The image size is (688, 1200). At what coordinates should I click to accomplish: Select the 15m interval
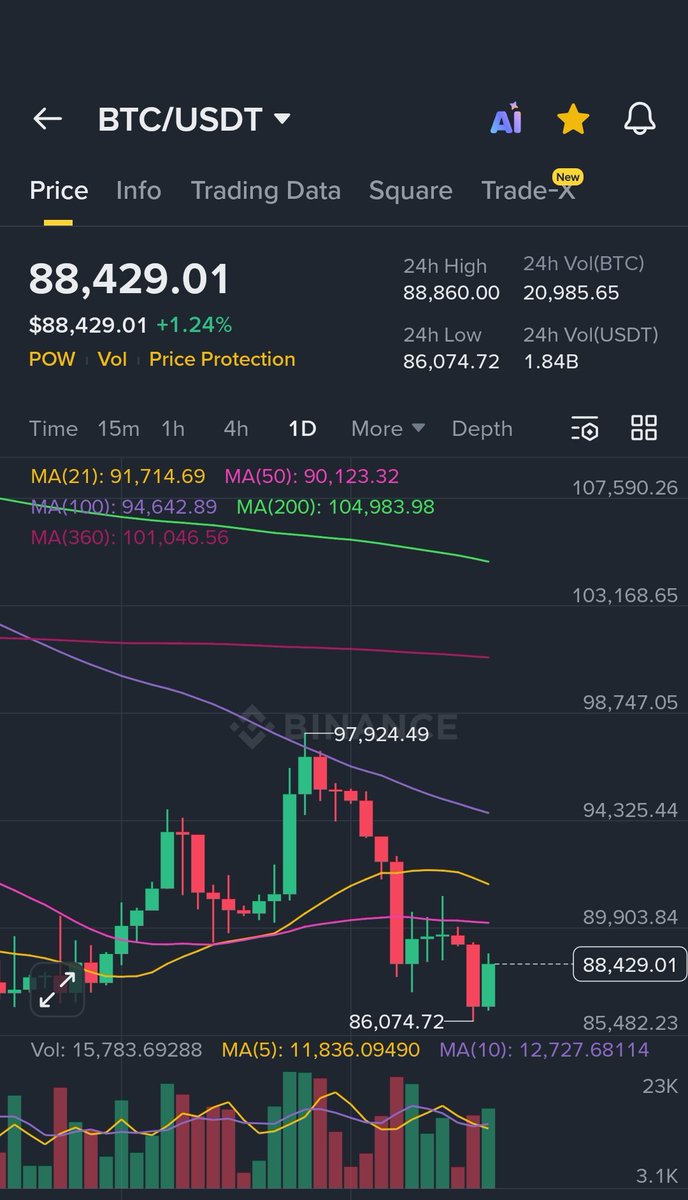(x=118, y=428)
